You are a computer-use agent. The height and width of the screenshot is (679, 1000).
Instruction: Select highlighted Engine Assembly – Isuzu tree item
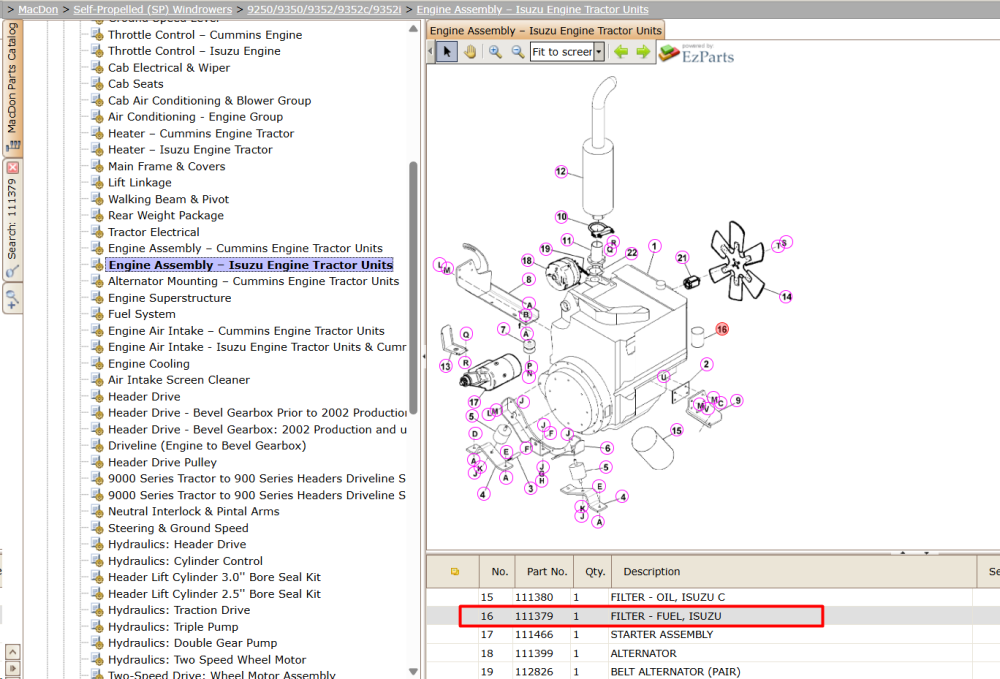(x=250, y=265)
